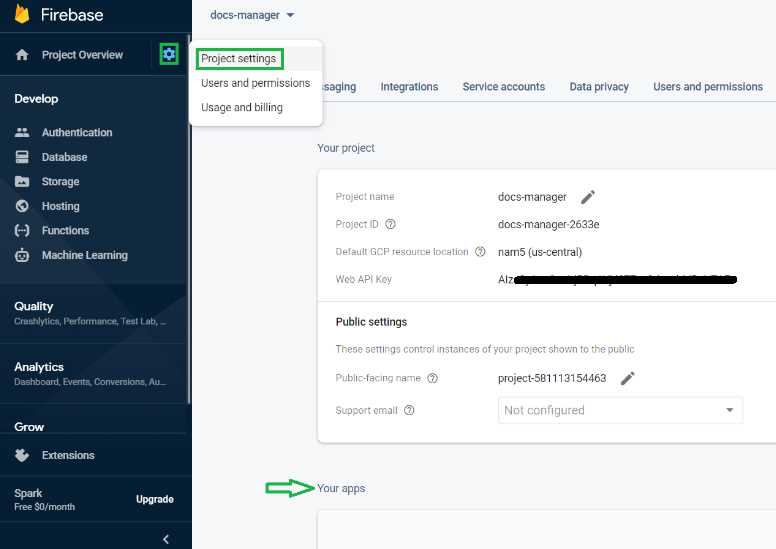This screenshot has width=776, height=549.
Task: Open help icon next to Public-facing name
Action: click(x=432, y=378)
